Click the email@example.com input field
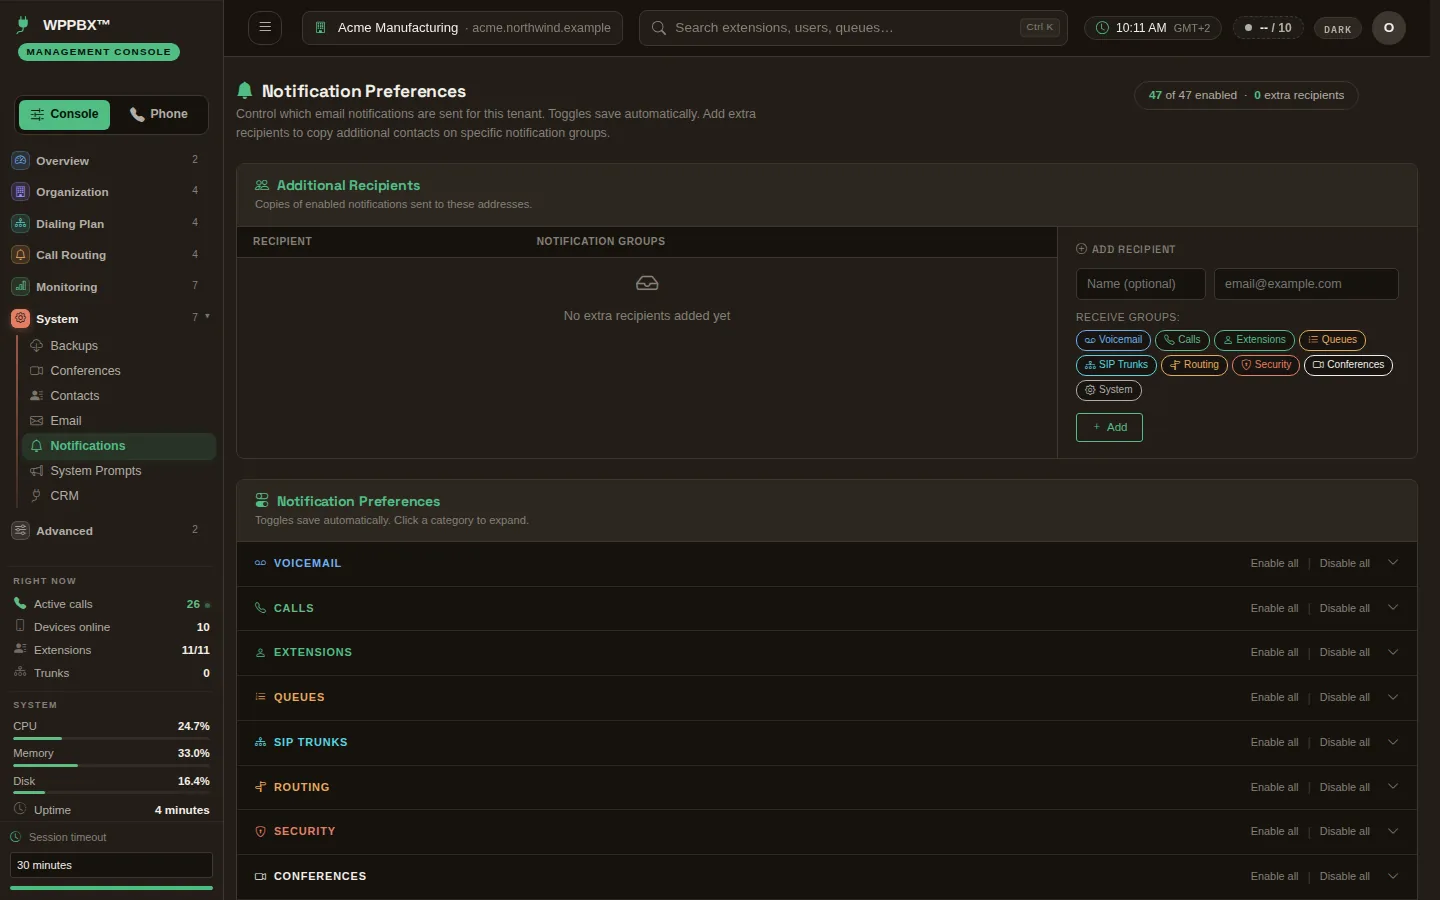1440x900 pixels. (1306, 284)
